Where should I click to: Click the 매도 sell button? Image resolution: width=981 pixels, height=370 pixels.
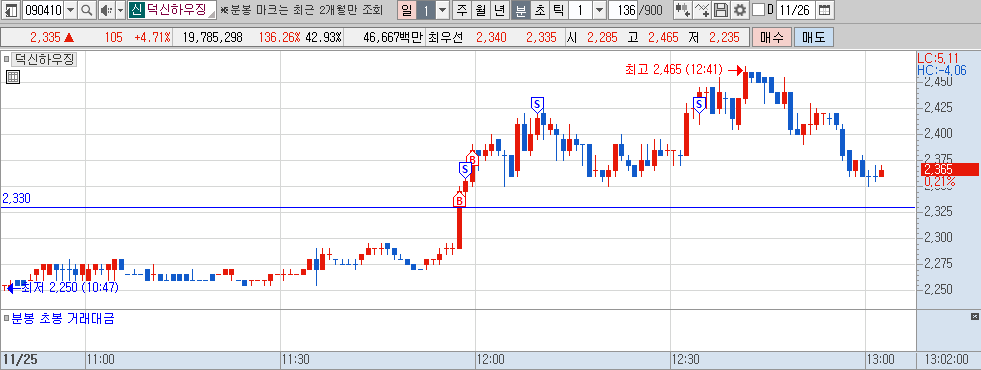tap(813, 38)
